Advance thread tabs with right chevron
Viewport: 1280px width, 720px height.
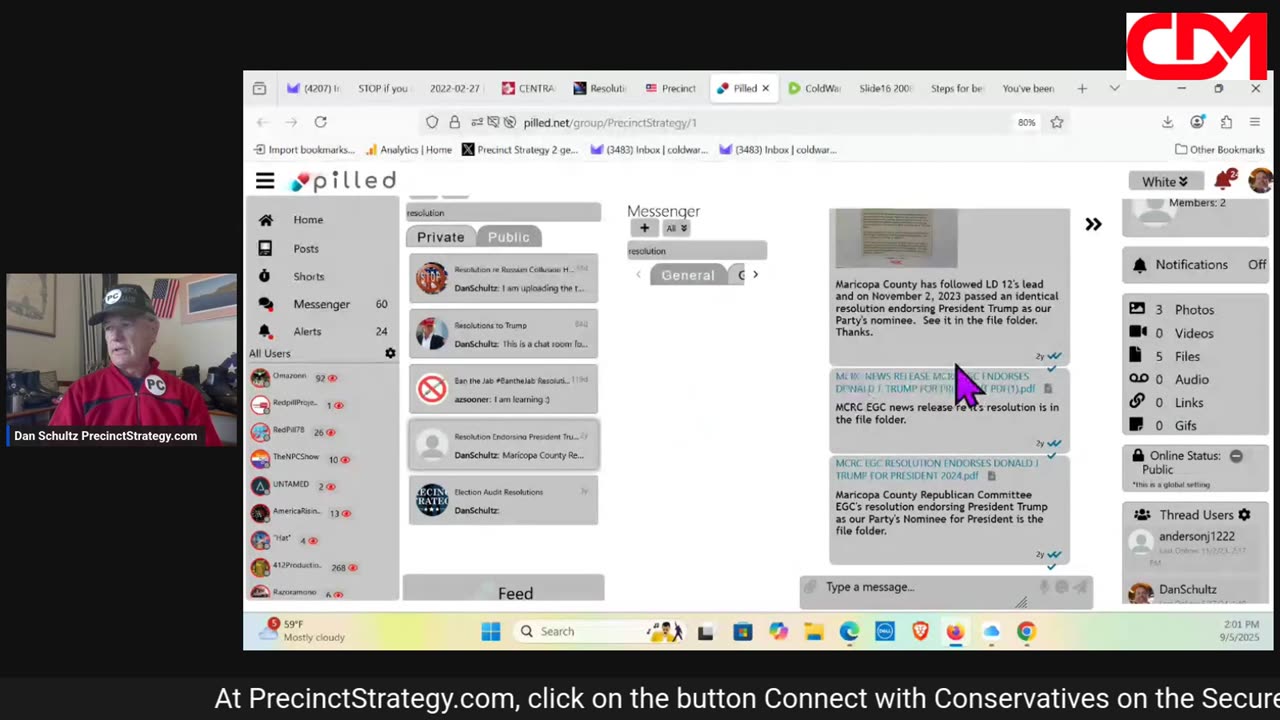coord(755,274)
